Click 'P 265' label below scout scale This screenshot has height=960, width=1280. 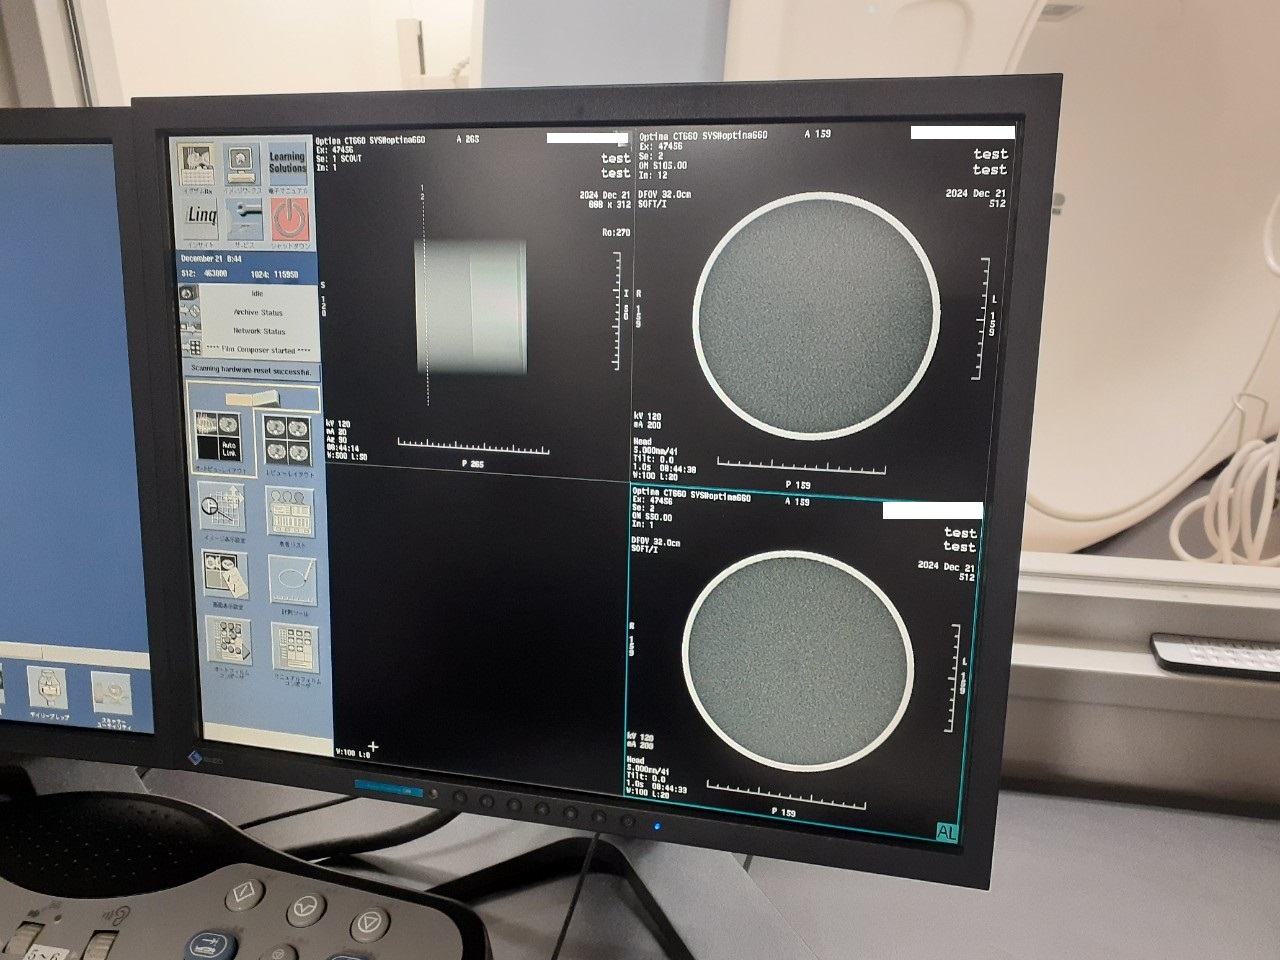tap(472, 464)
